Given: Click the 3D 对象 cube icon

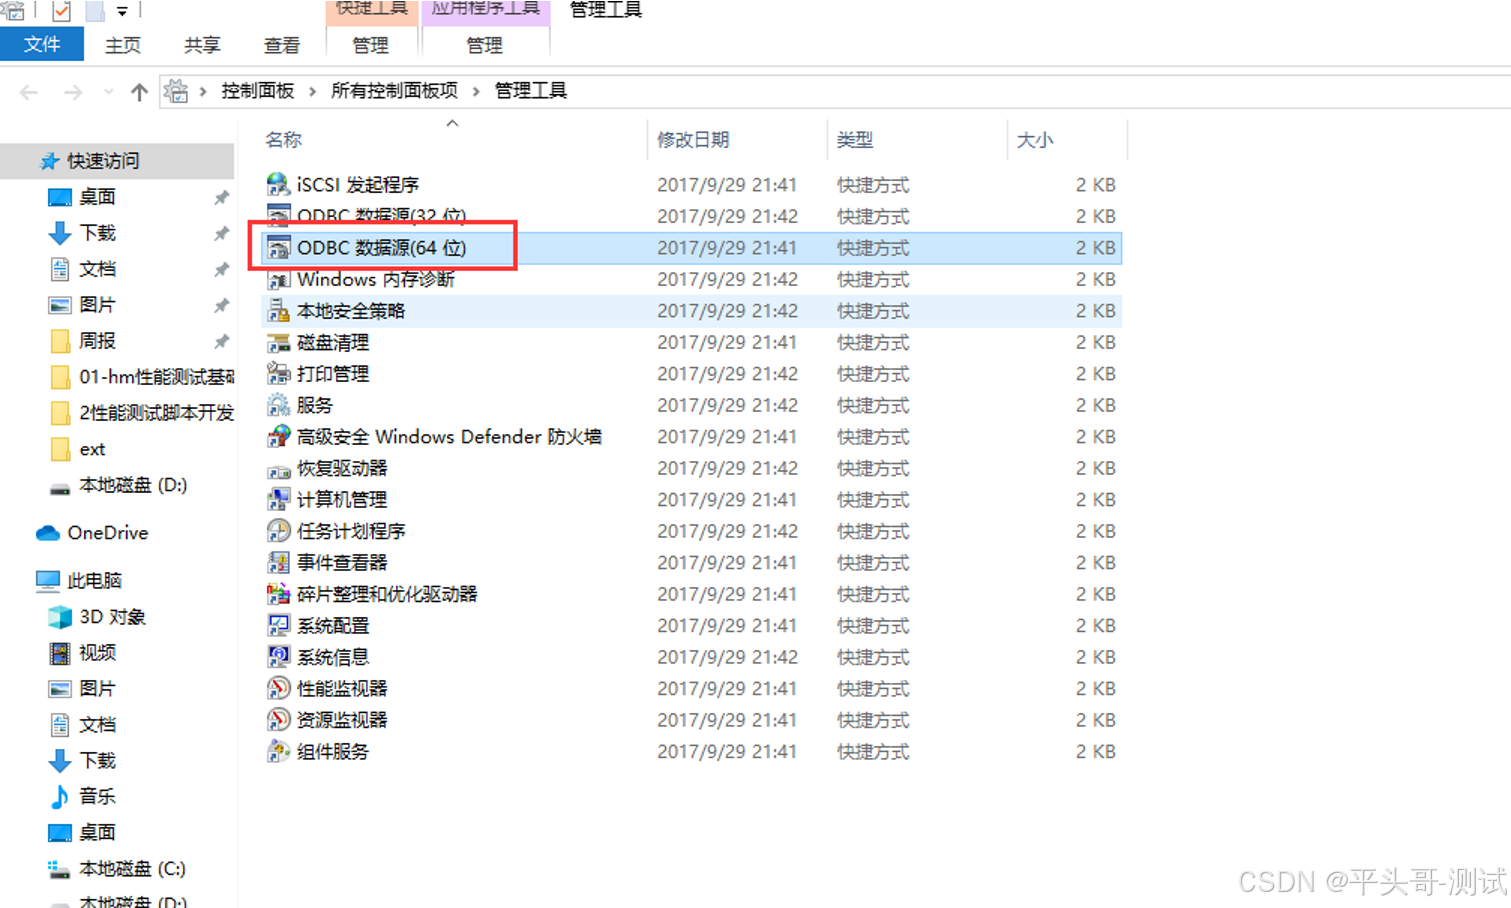Looking at the screenshot, I should point(60,617).
